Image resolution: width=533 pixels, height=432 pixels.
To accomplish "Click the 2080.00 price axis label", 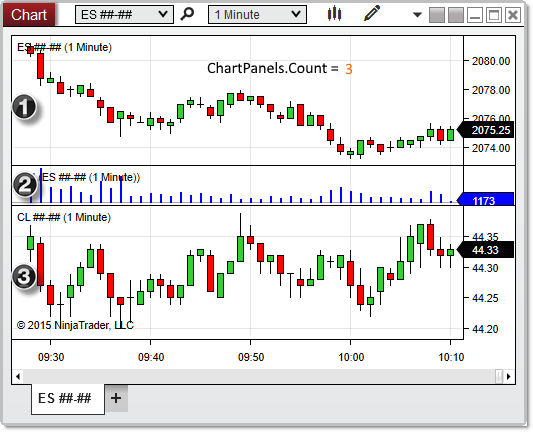I will (491, 61).
